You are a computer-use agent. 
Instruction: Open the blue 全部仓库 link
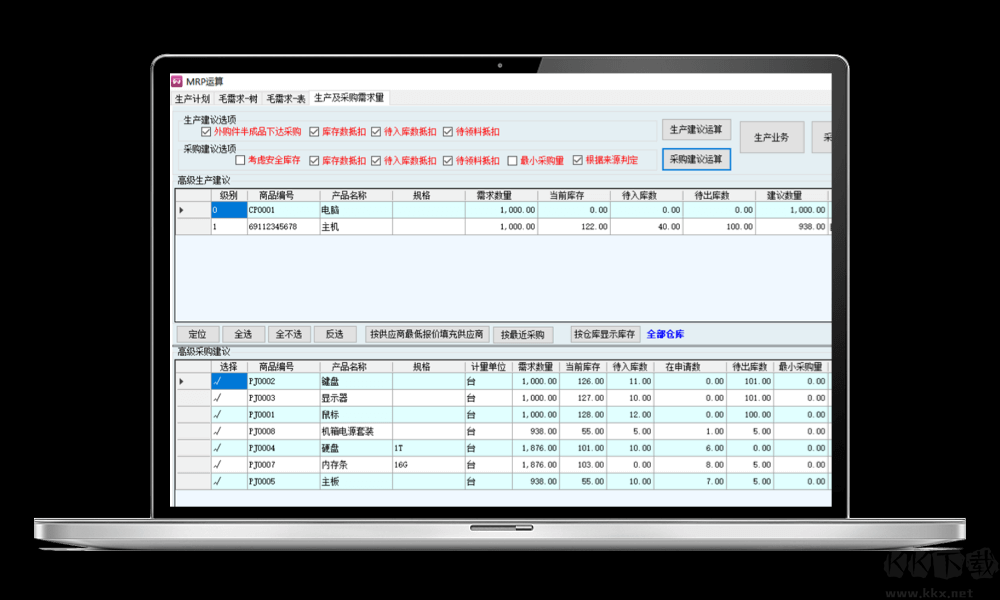point(665,334)
